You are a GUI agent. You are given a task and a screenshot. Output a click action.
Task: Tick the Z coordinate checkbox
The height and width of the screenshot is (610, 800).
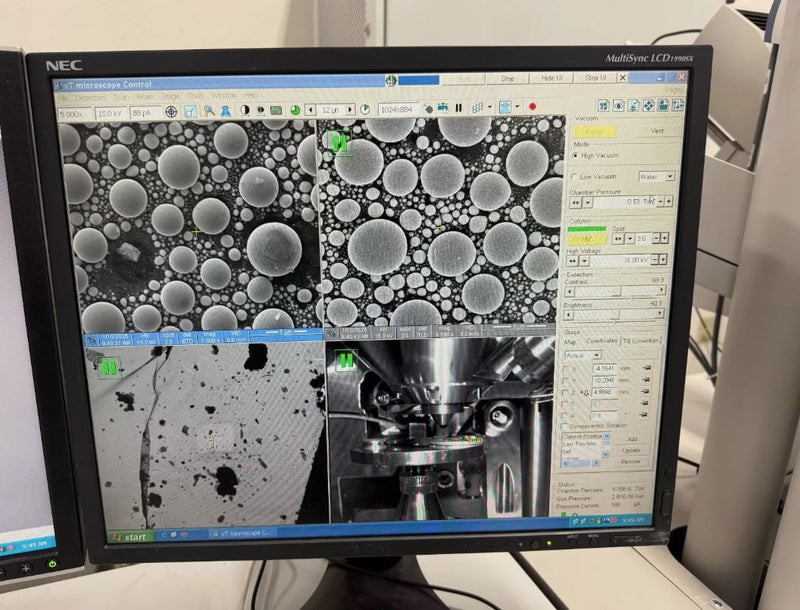[x=565, y=393]
